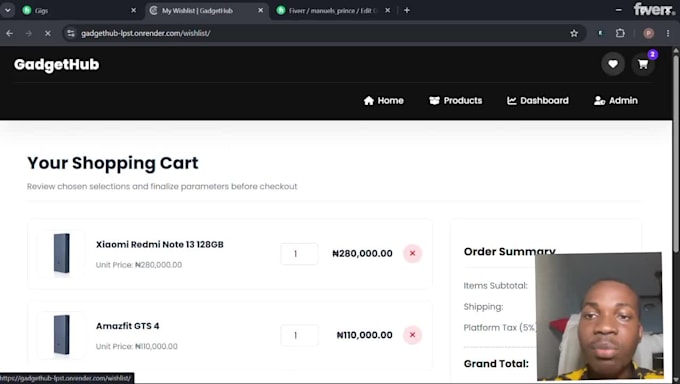The height and width of the screenshot is (384, 680).
Task: Click the address bar URL
Action: pyautogui.click(x=146, y=33)
